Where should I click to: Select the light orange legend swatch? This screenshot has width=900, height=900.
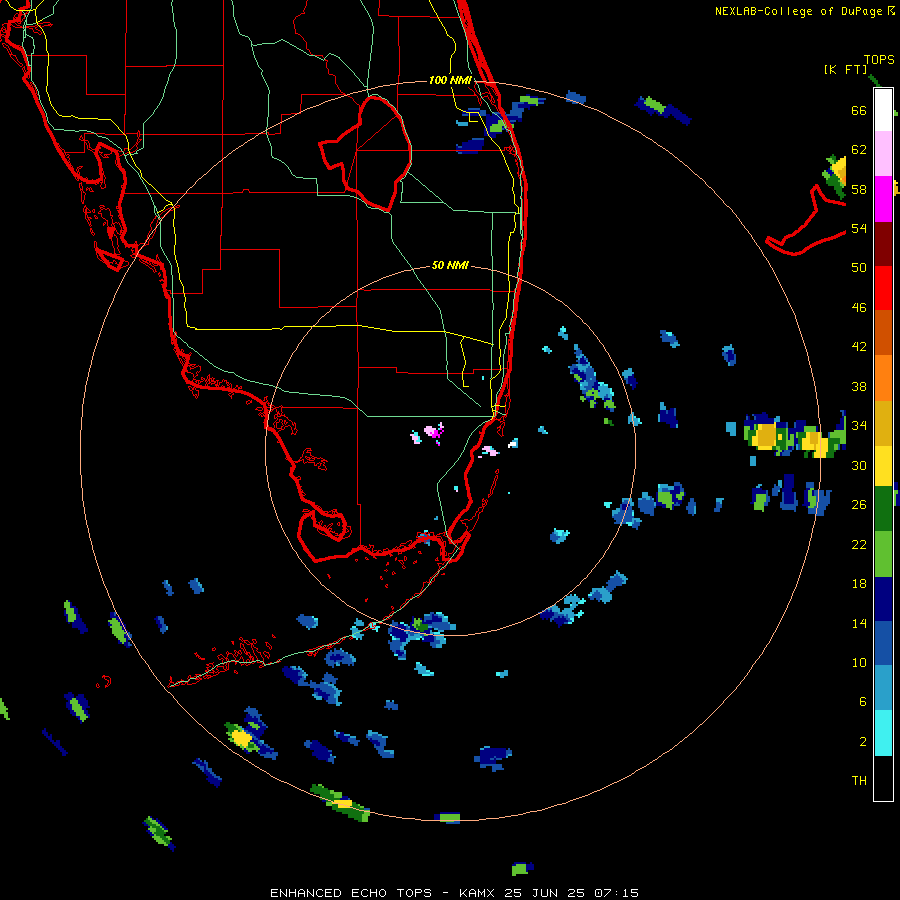[x=883, y=378]
